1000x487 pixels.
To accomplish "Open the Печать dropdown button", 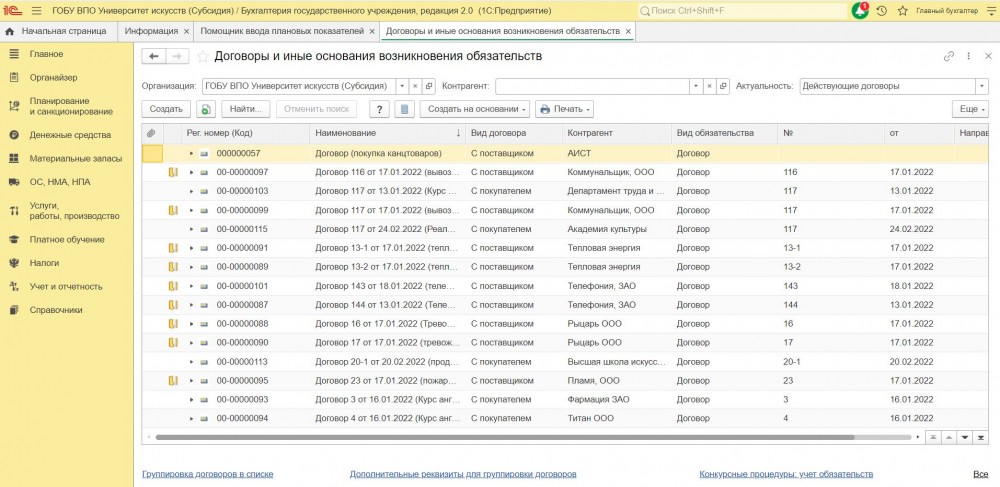I will [564, 109].
